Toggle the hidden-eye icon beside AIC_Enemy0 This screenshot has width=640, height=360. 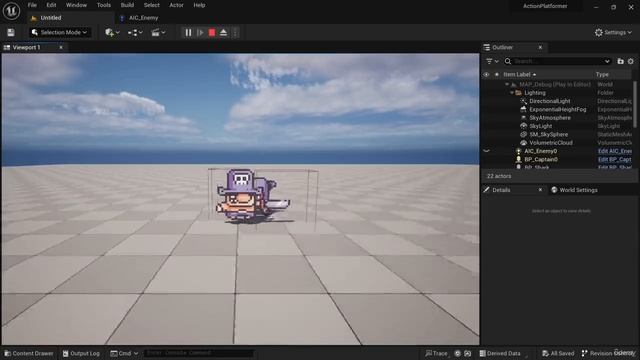pyautogui.click(x=486, y=151)
